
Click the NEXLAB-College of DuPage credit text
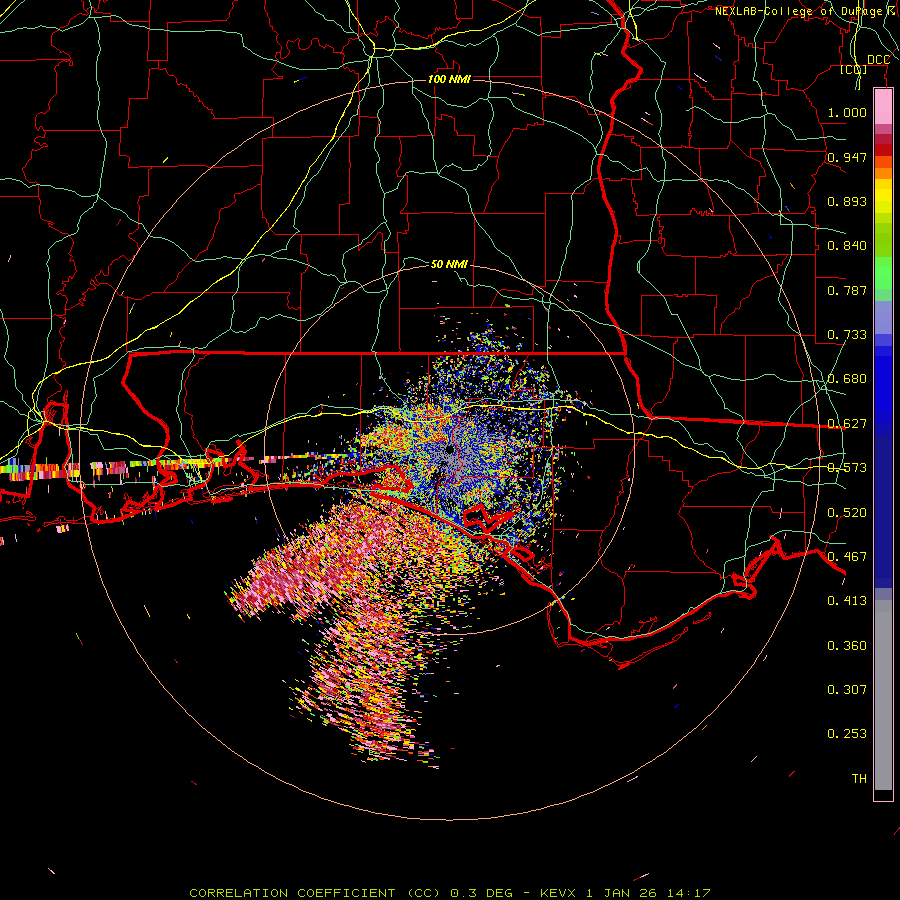(805, 11)
